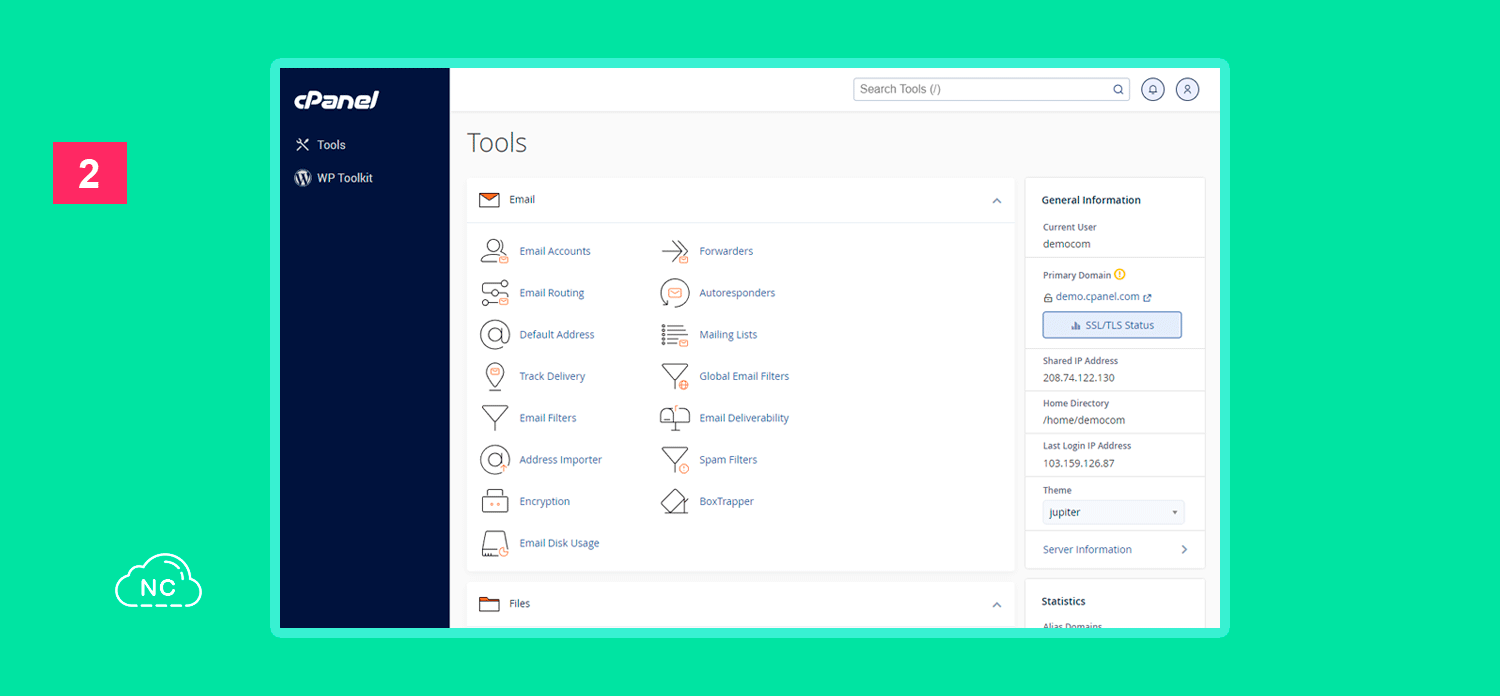Open the Theme dropdown showing jupiter

coord(1113,512)
